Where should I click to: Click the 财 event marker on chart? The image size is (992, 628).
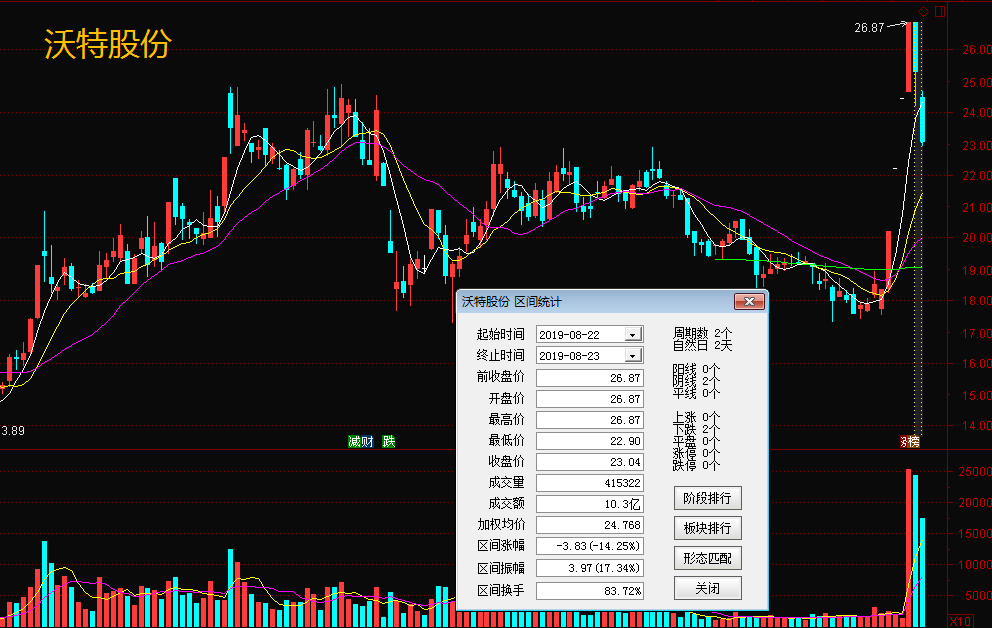pos(367,441)
